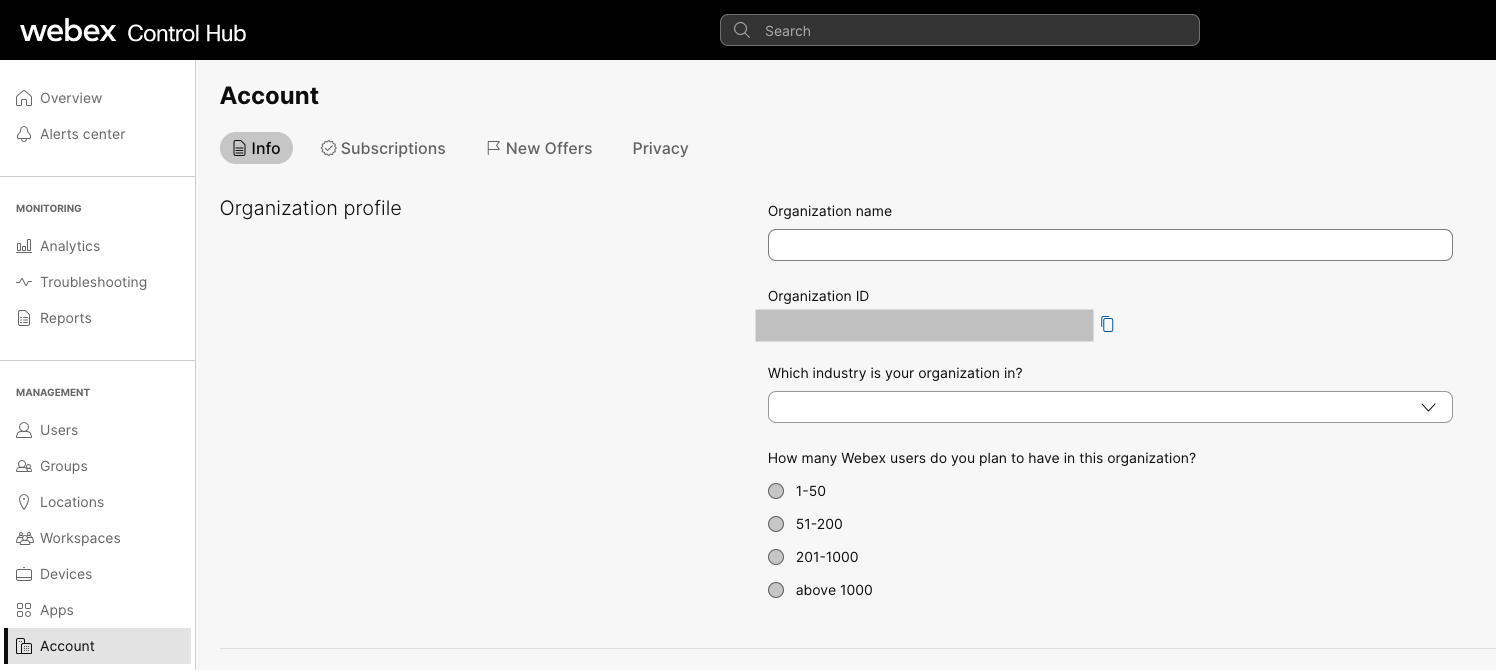Viewport: 1496px width, 670px height.
Task: Open the Privacy tab
Action: [660, 148]
